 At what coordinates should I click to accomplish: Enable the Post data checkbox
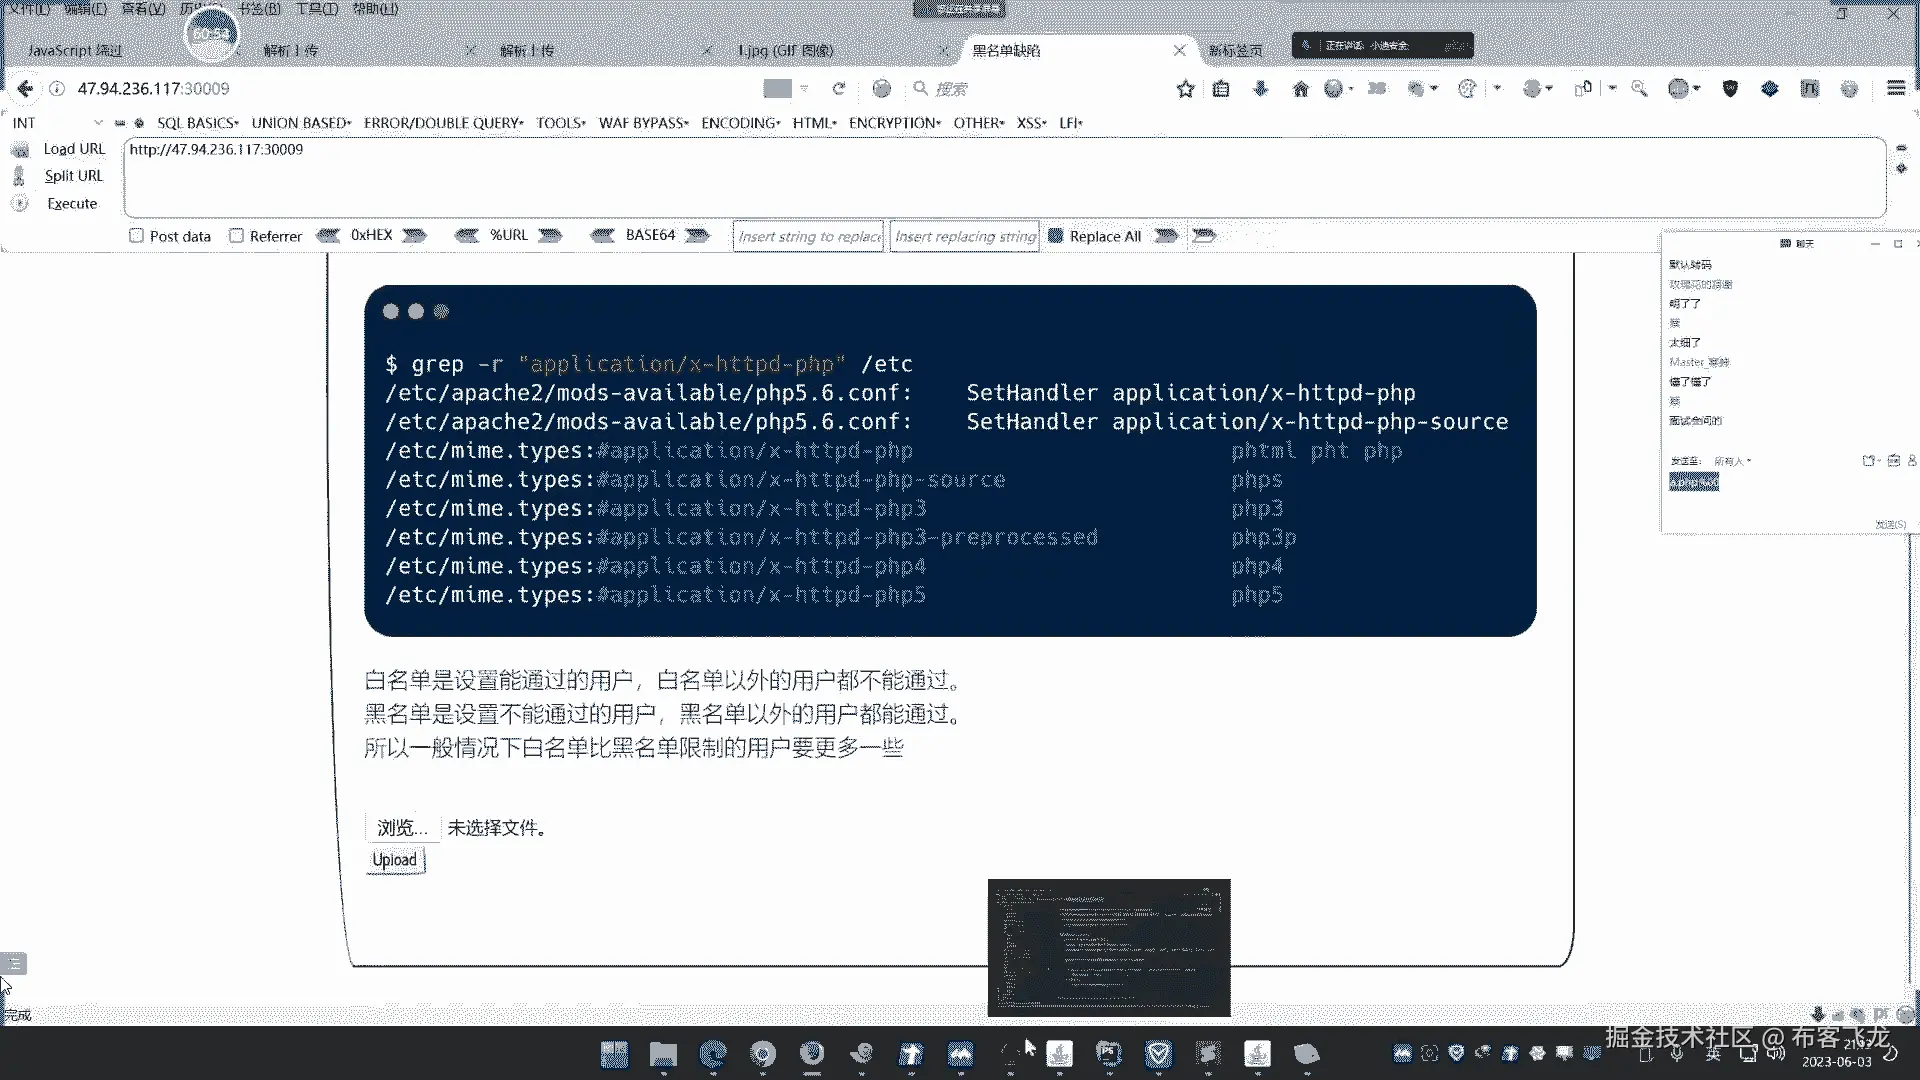137,236
